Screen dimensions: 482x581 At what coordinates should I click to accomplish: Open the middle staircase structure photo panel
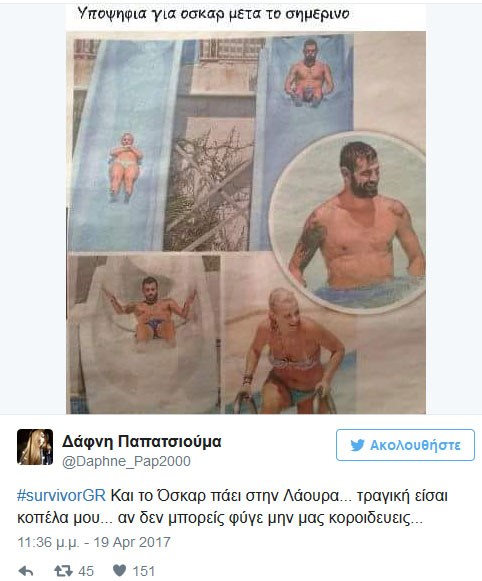[x=215, y=145]
